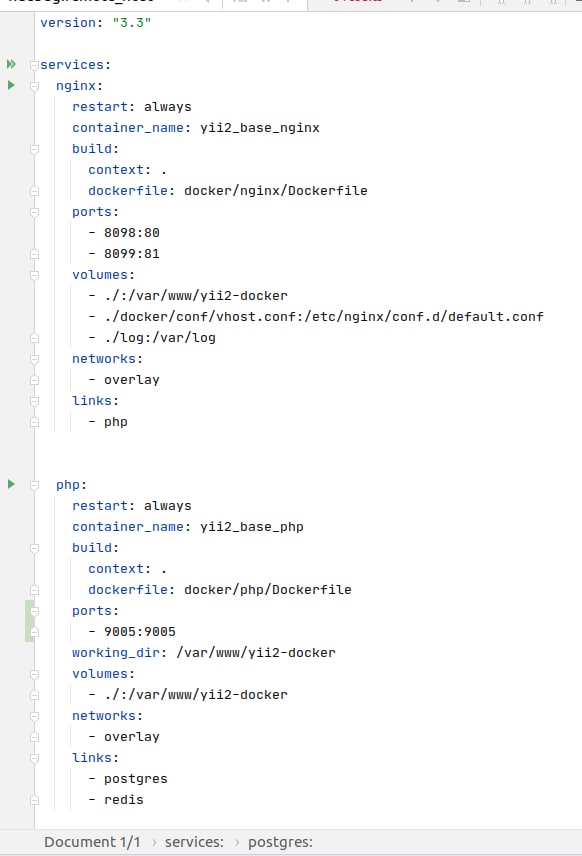582x856 pixels.
Task: Click fold end marker beside 8099:81 line
Action: (x=34, y=254)
